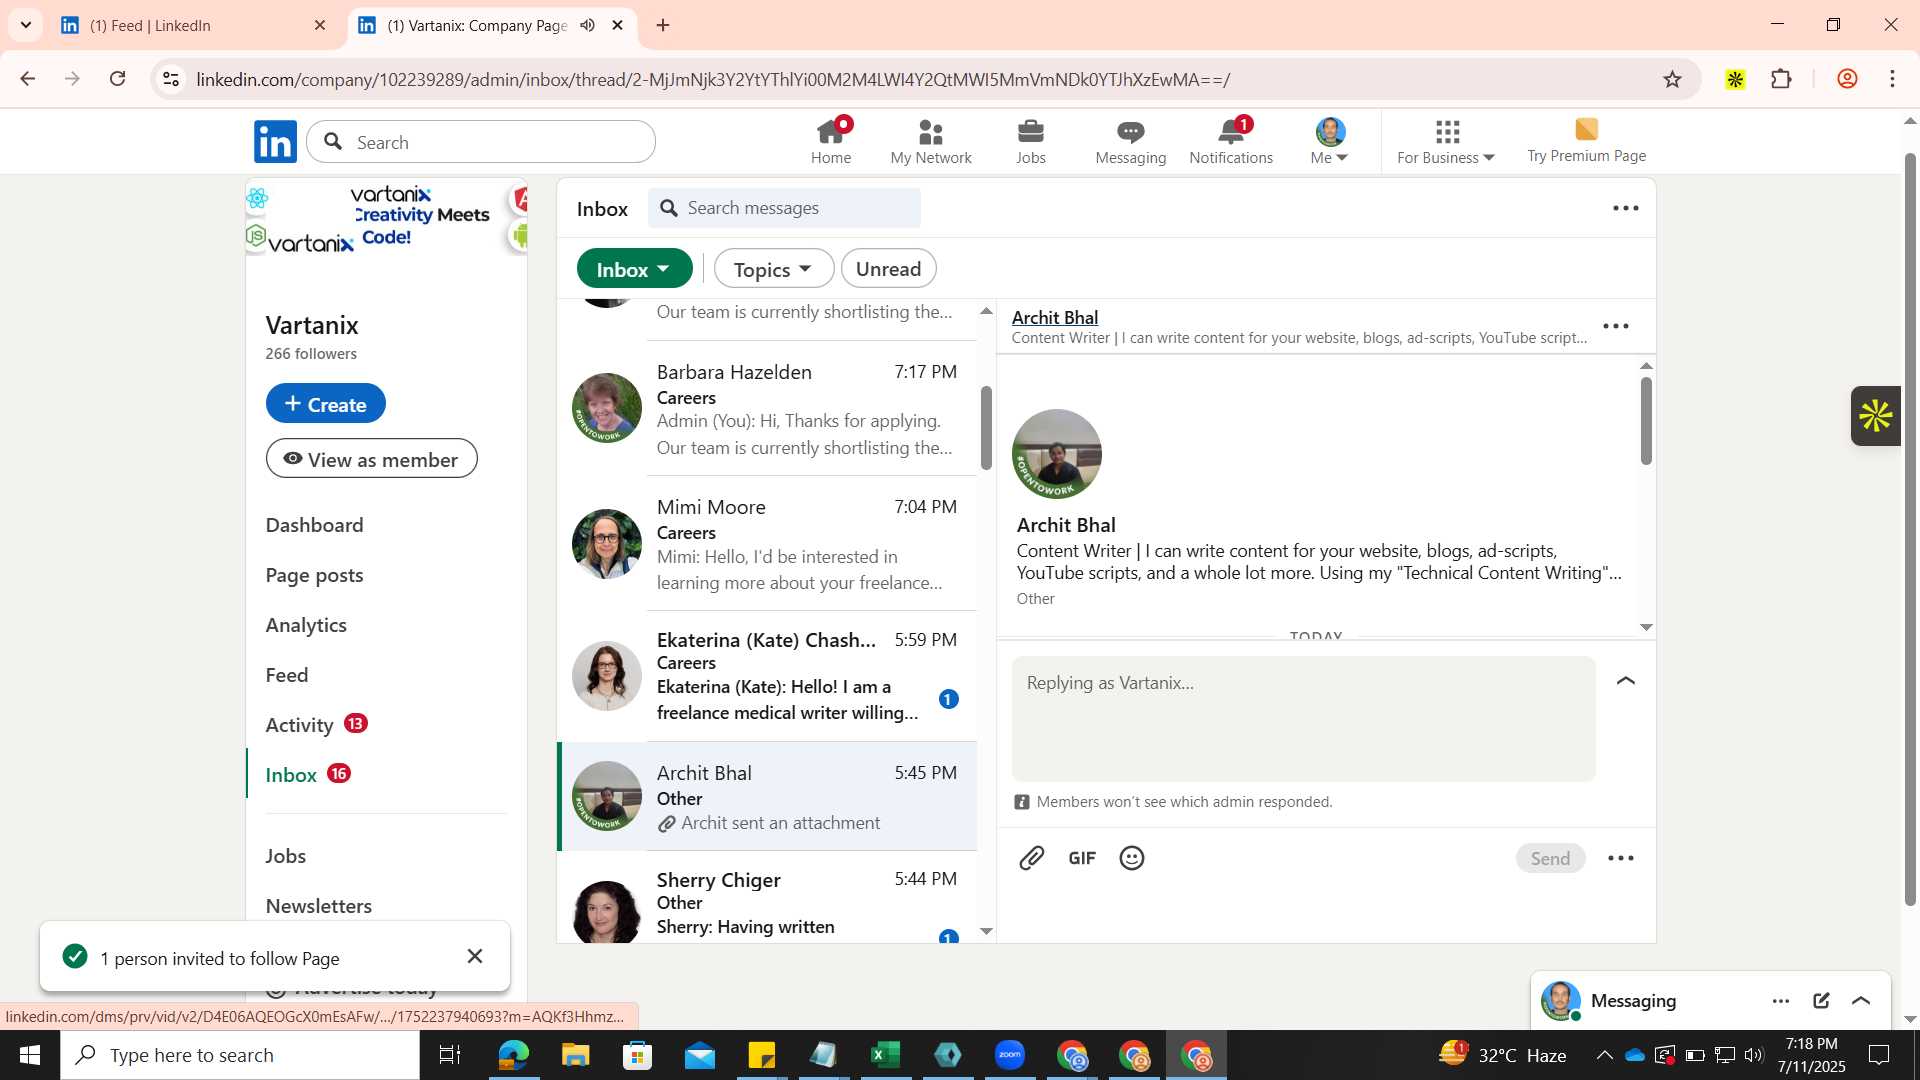Open conversation options for Archit Bhal thread
Image resolution: width=1920 pixels, height=1080 pixels.
pos(1616,326)
